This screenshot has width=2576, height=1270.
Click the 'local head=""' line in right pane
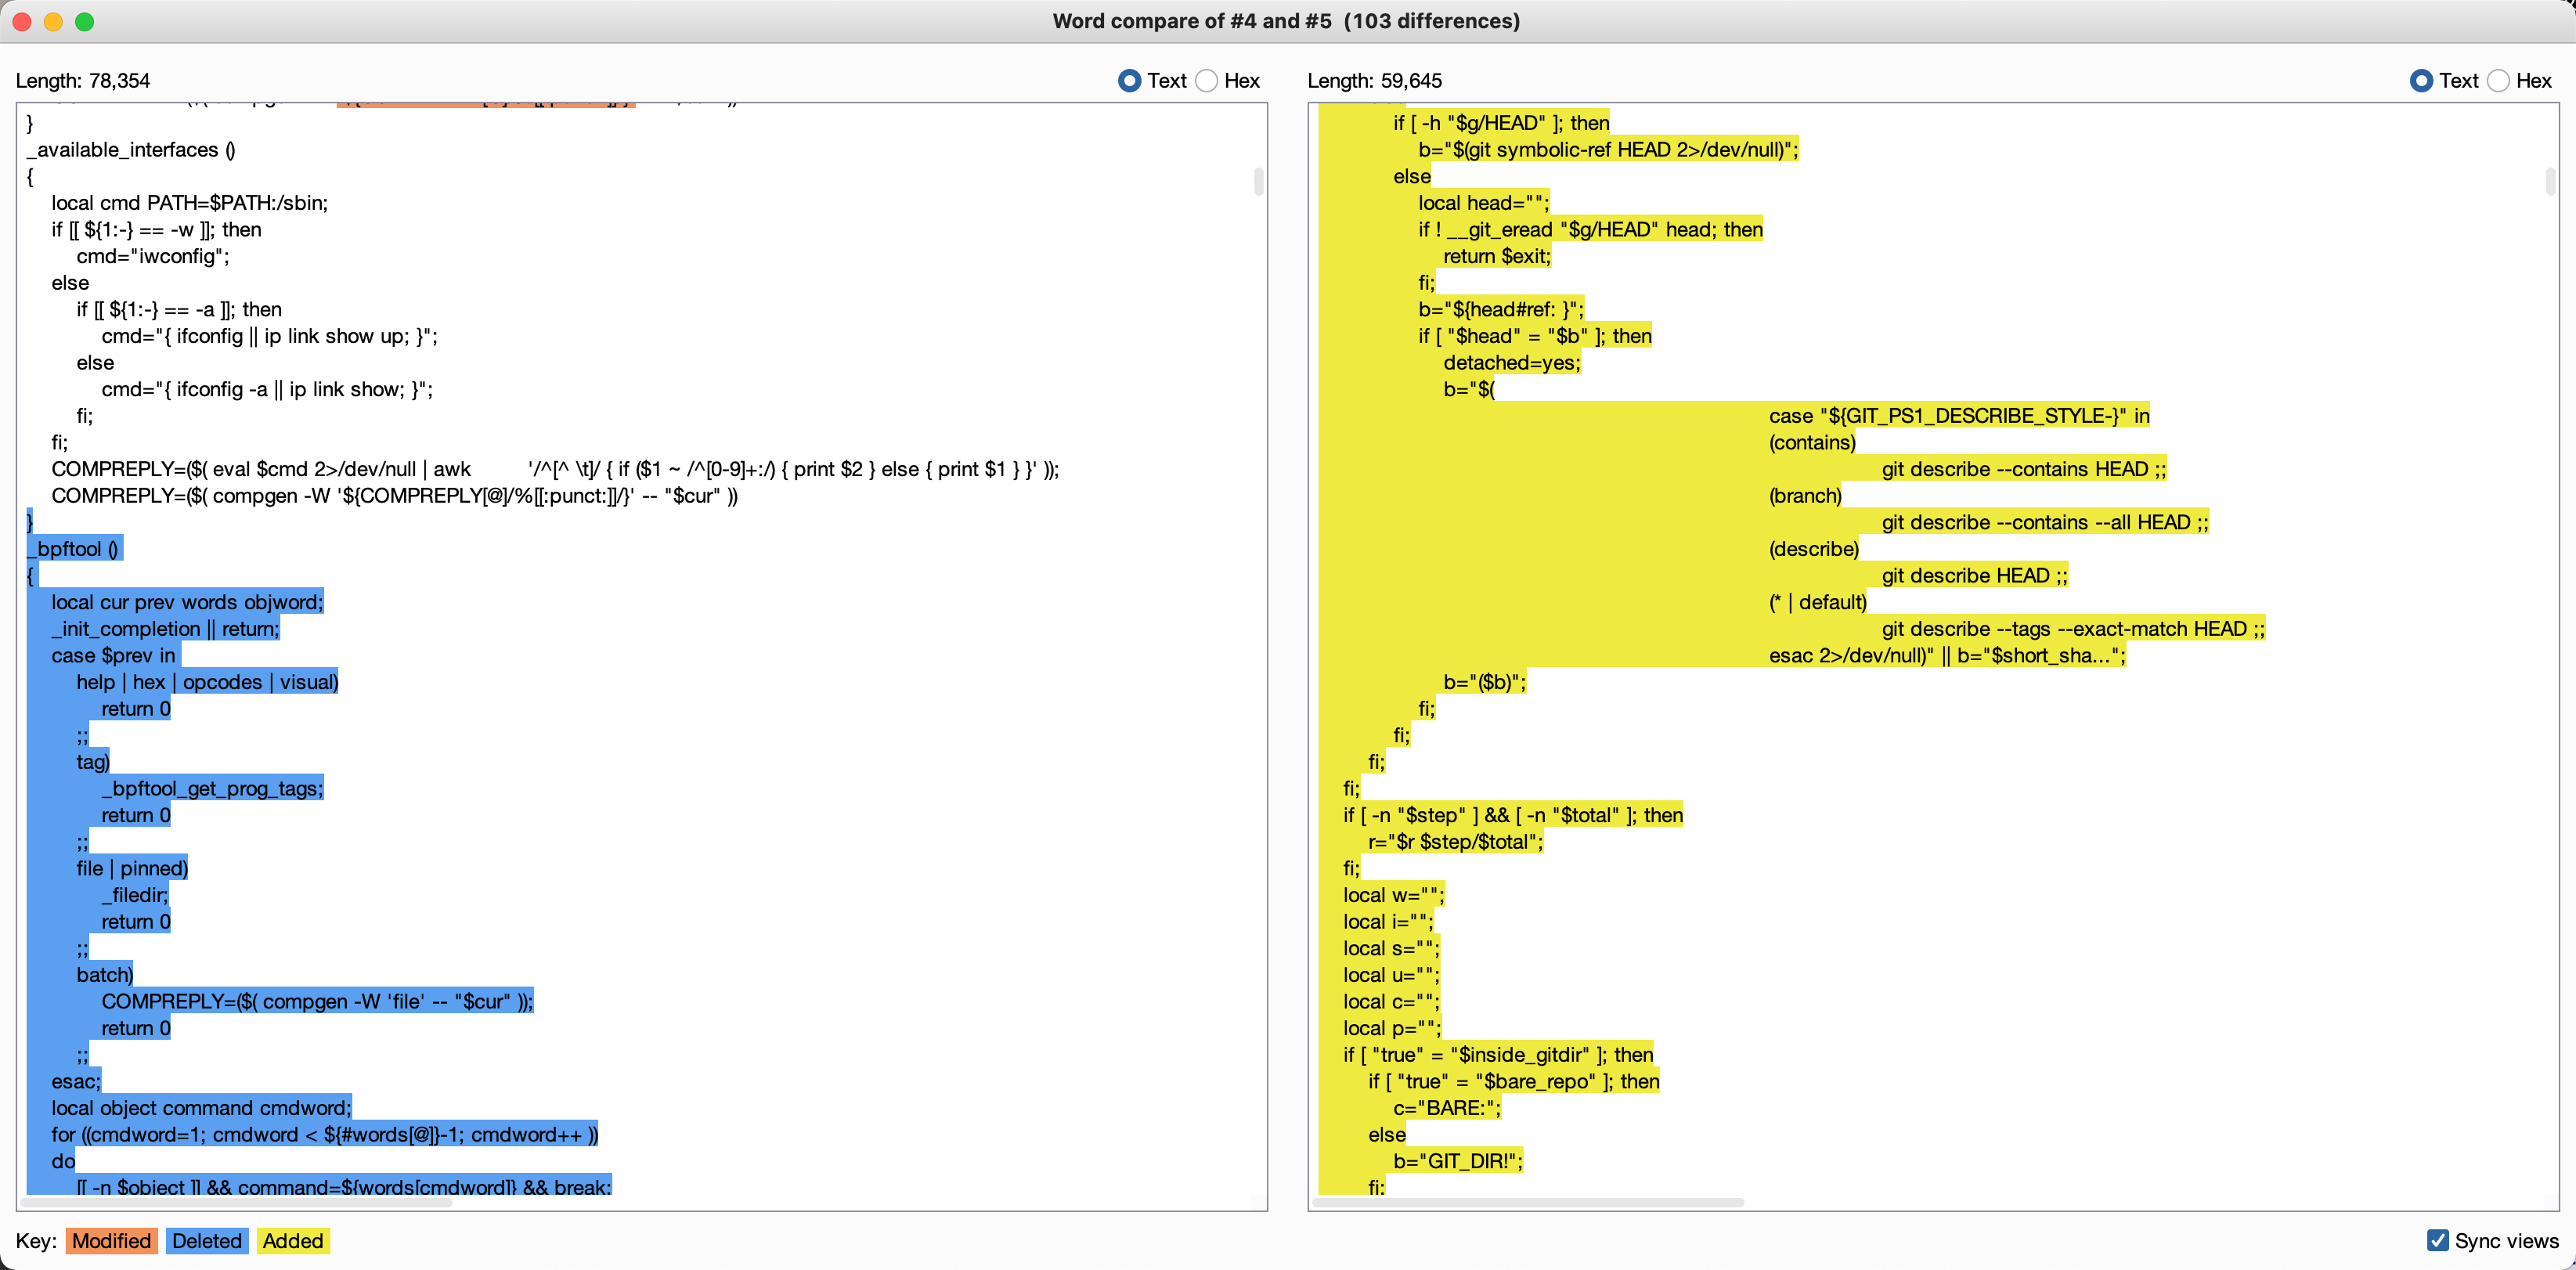(1482, 203)
